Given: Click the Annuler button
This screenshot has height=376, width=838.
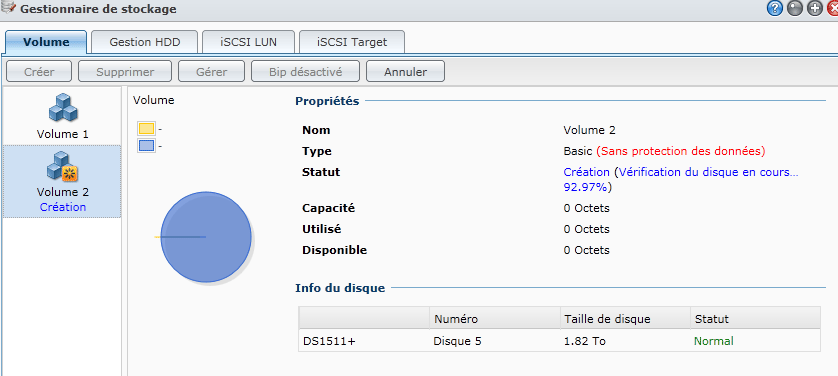Looking at the screenshot, I should (x=406, y=72).
